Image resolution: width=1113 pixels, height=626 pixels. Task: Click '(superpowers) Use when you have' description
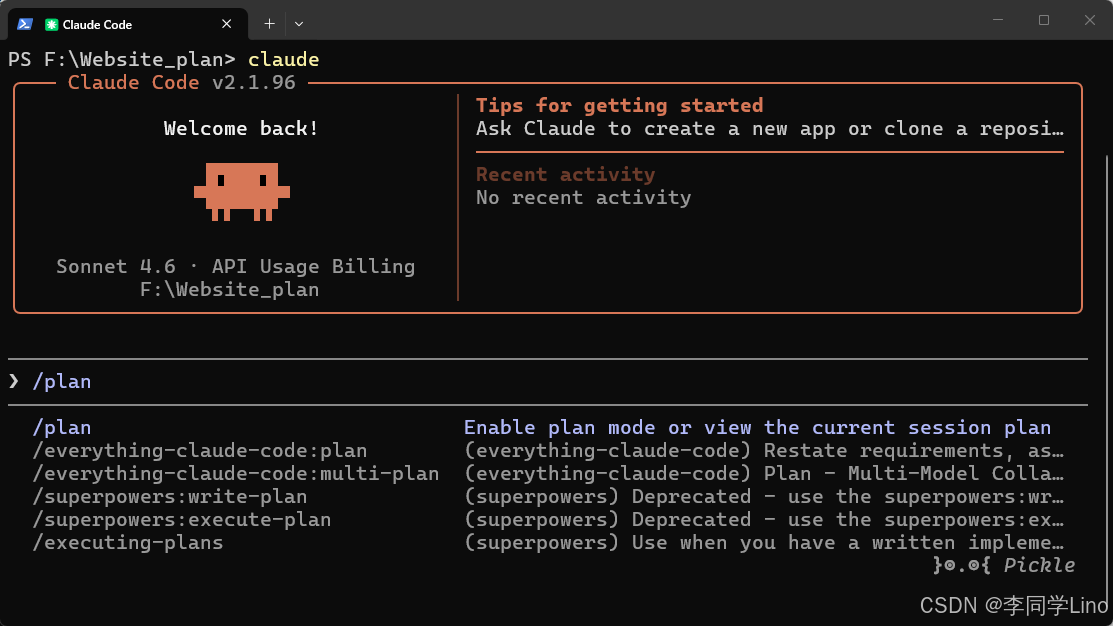click(x=764, y=542)
